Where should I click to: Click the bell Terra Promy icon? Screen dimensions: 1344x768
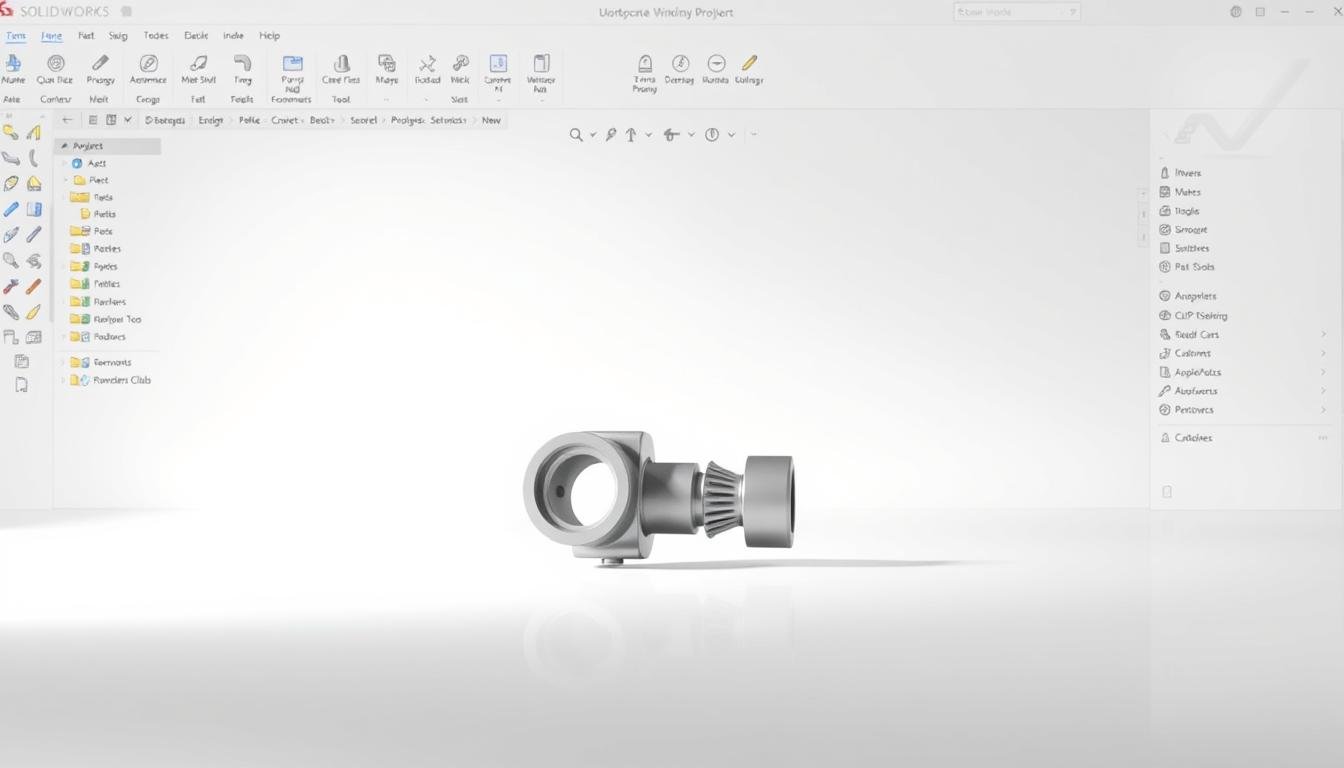point(645,63)
